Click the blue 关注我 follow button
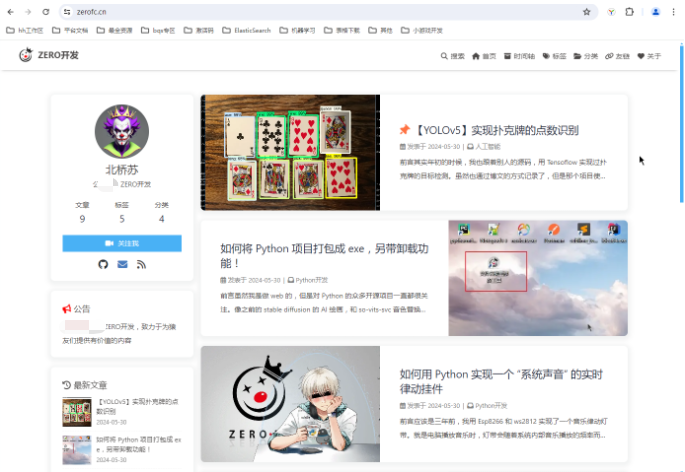Screen dimensions: 685x472 click(x=122, y=243)
